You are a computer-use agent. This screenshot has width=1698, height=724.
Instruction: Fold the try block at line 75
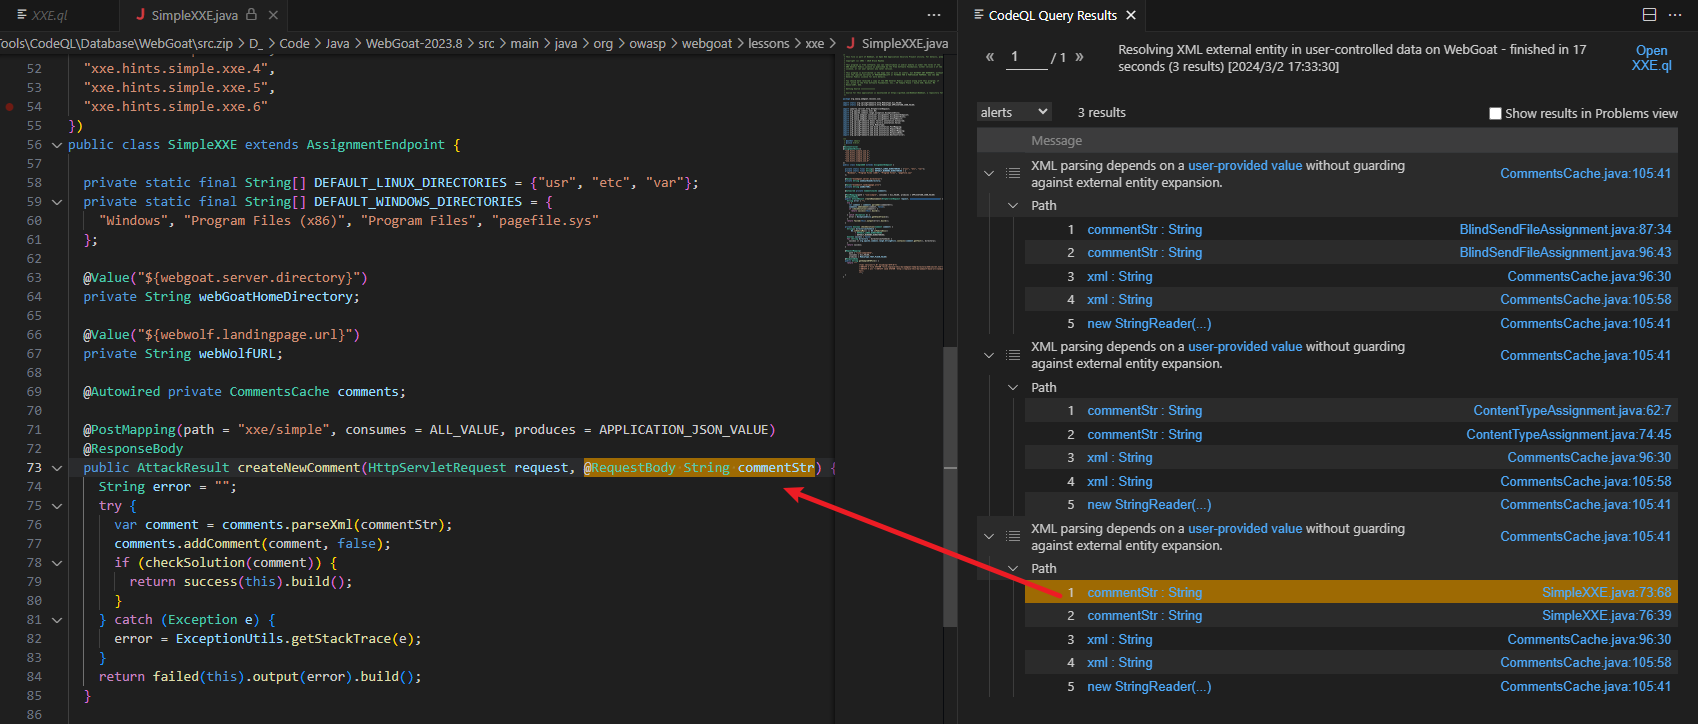(57, 506)
